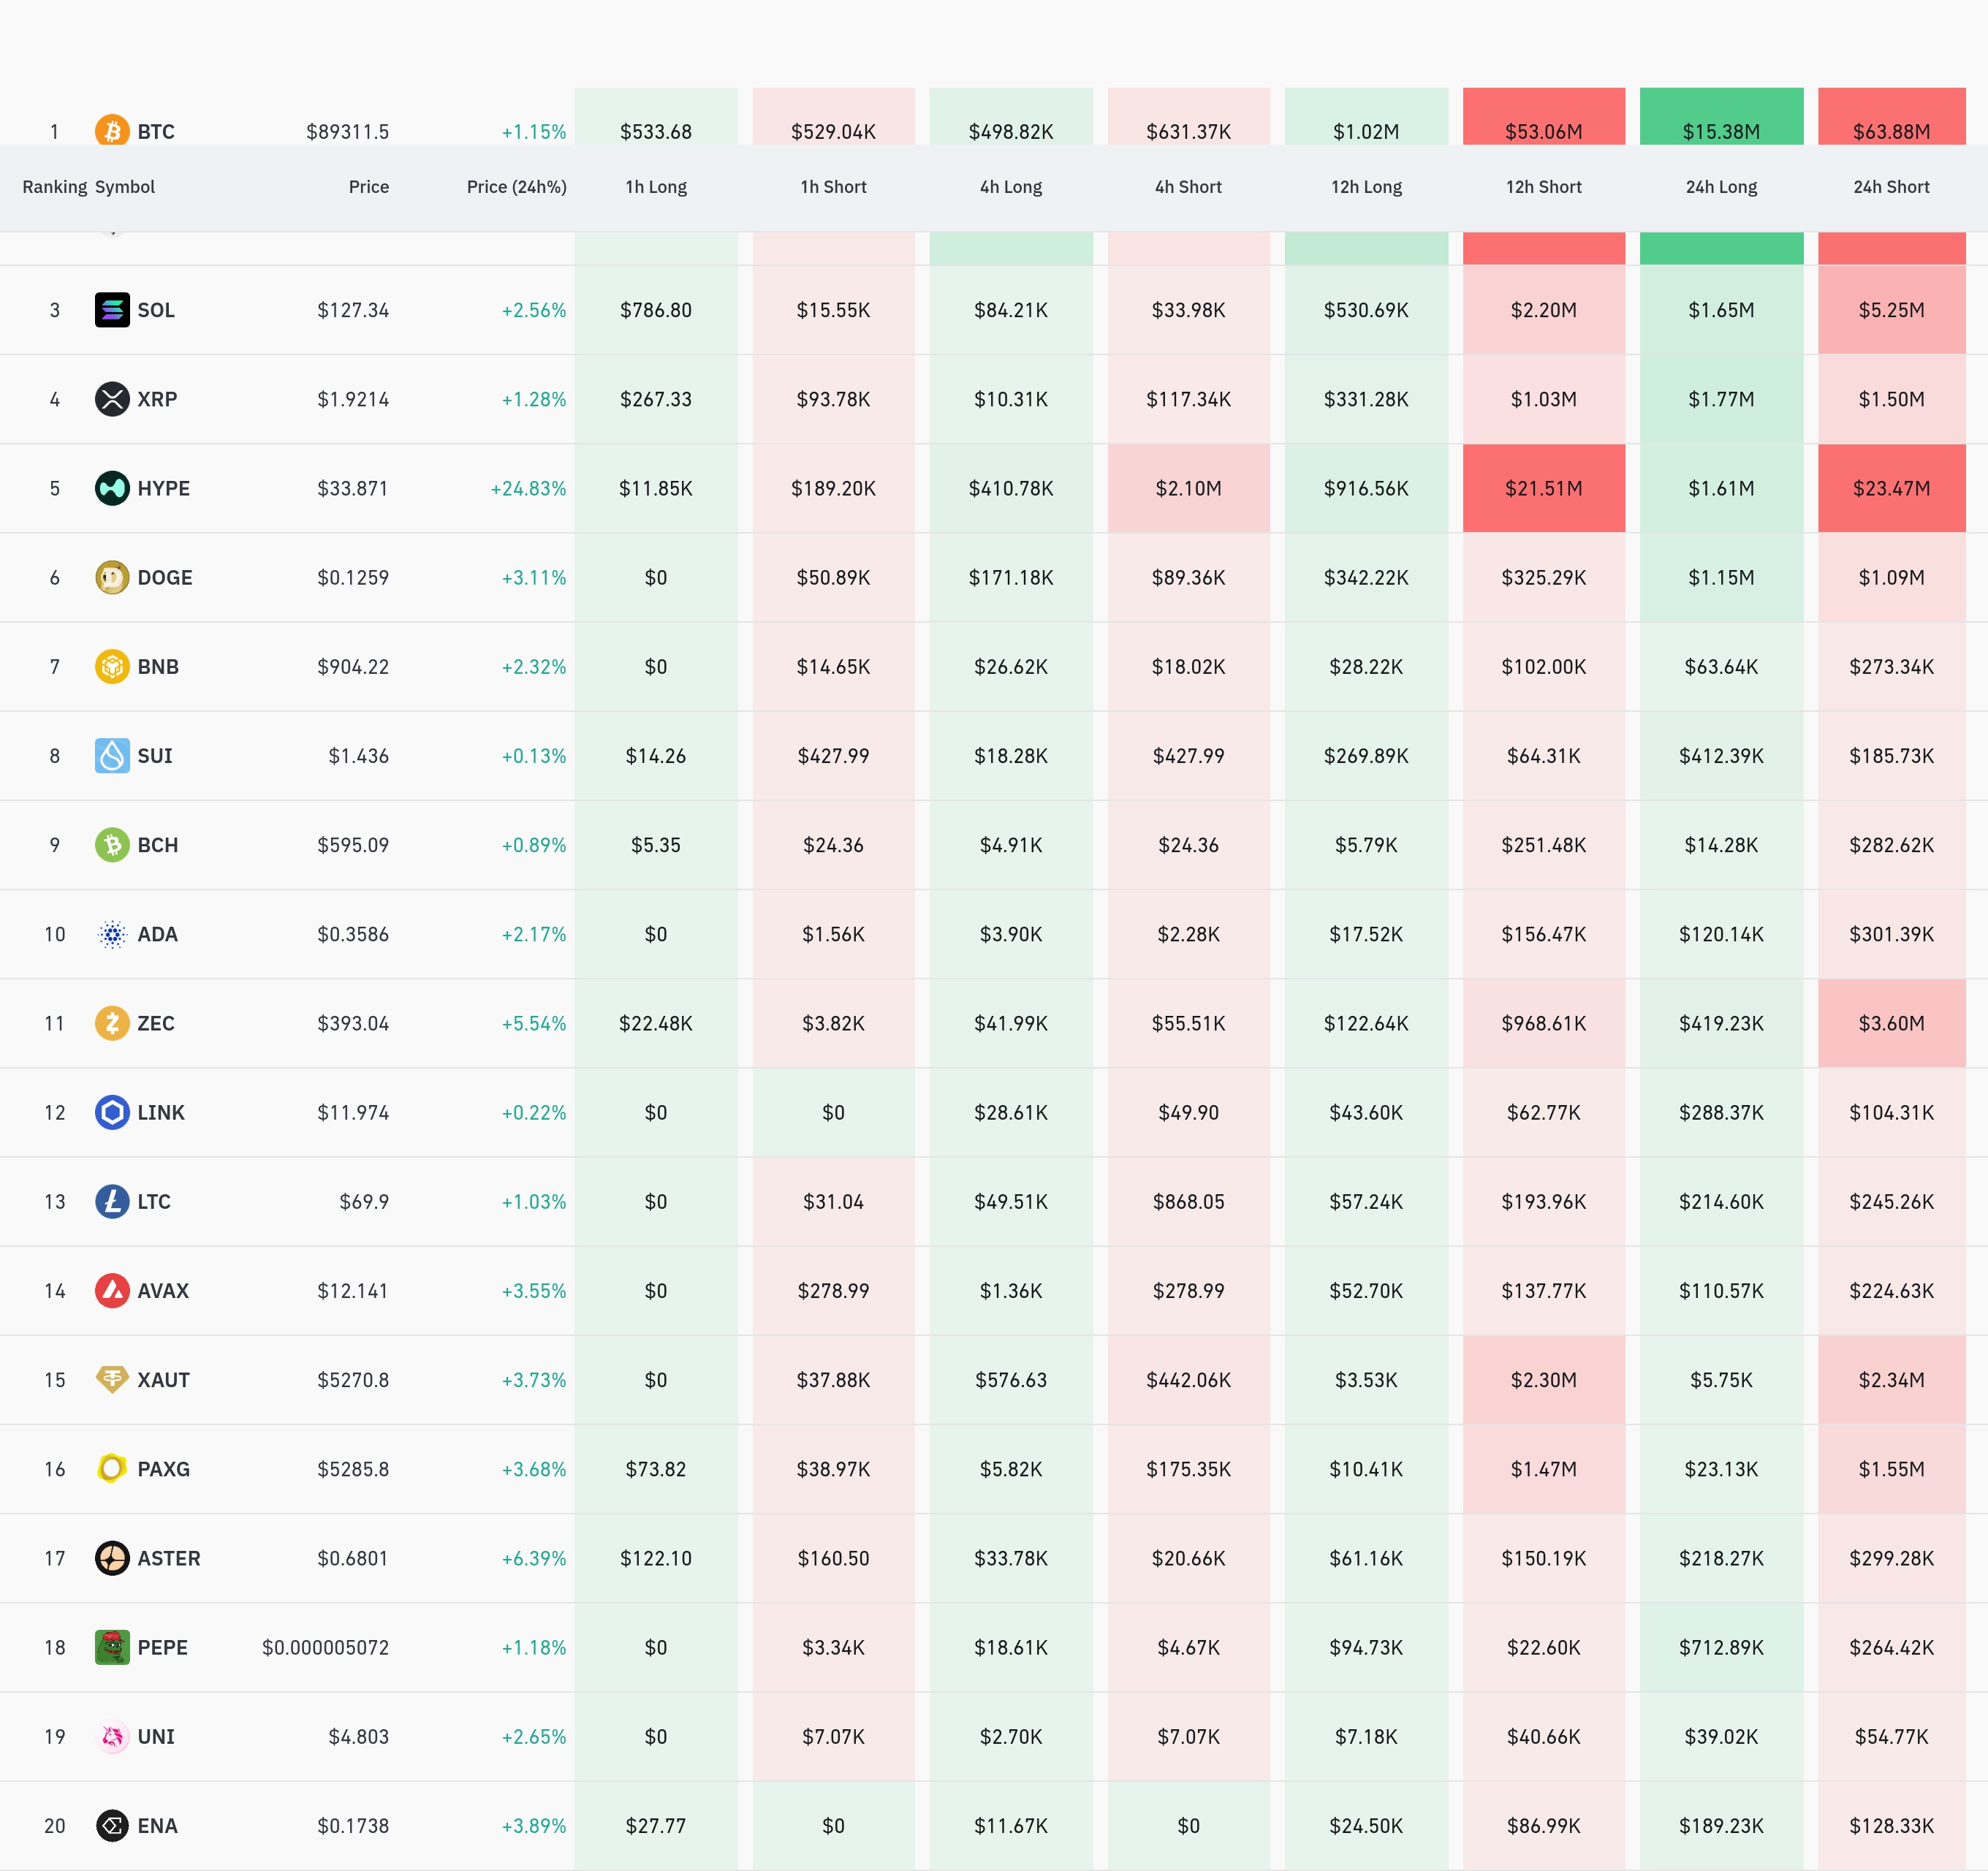
Task: Click the HYPE token icon
Action: pyautogui.click(x=112, y=488)
